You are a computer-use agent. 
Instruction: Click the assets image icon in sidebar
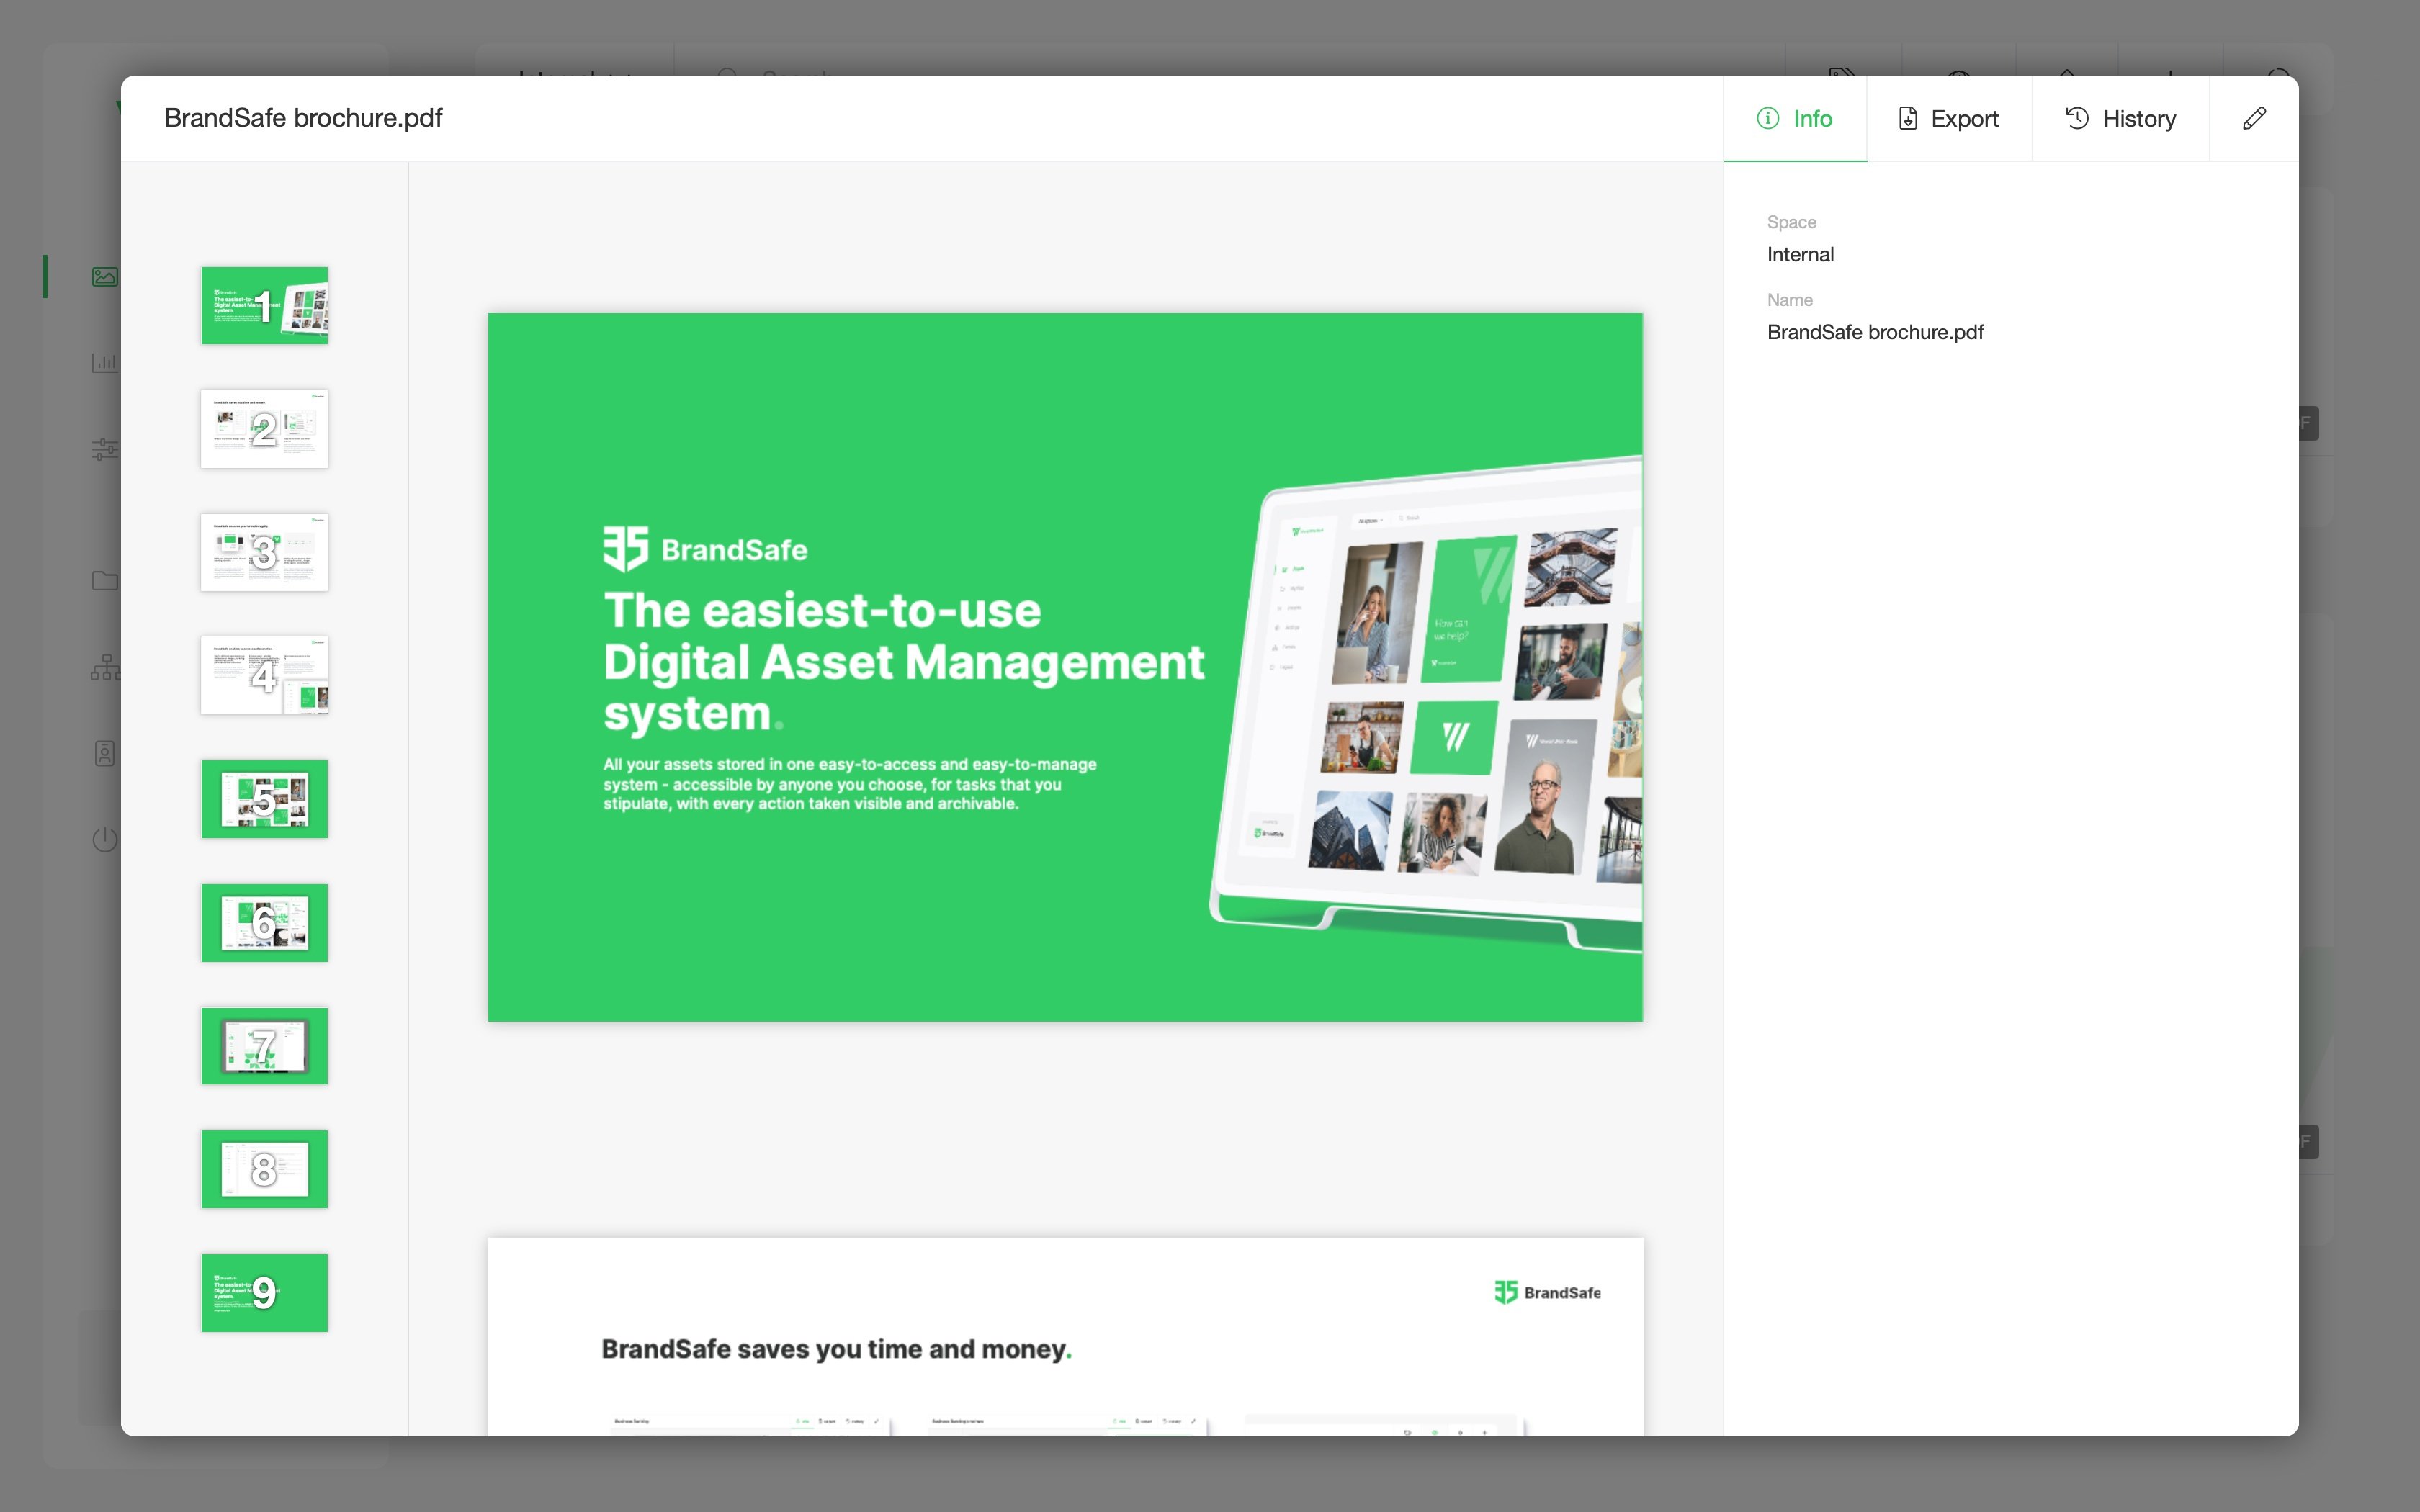click(x=104, y=276)
